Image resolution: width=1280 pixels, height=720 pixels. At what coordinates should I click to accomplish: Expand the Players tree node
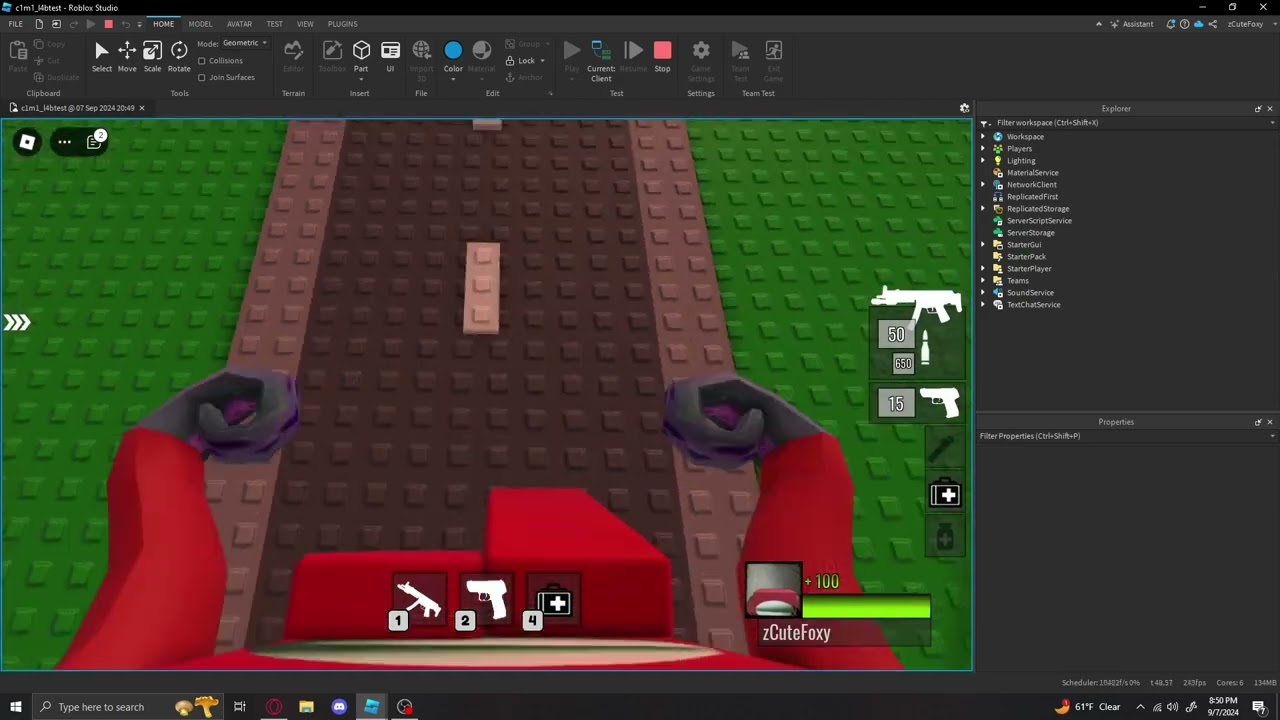pos(983,149)
